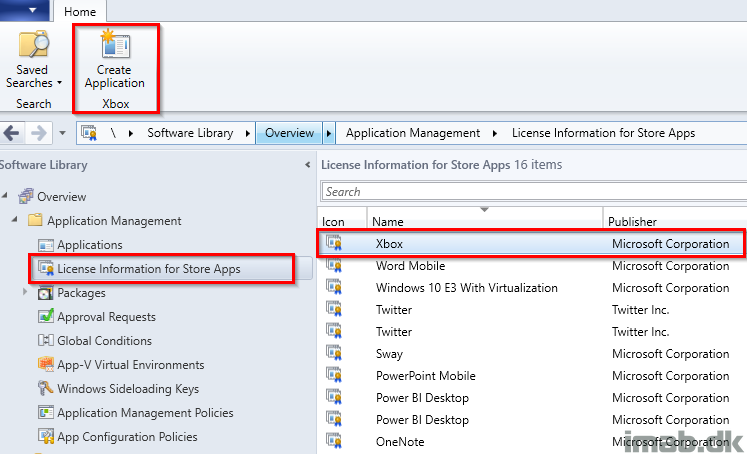Image resolution: width=747 pixels, height=454 pixels.
Task: Open the blue application menu button
Action: tap(25, 10)
